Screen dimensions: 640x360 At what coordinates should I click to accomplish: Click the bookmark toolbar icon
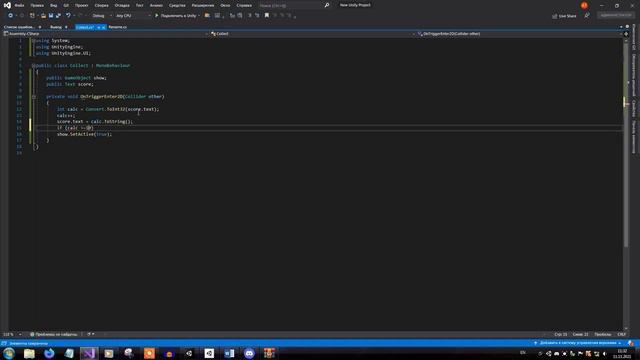[267, 16]
